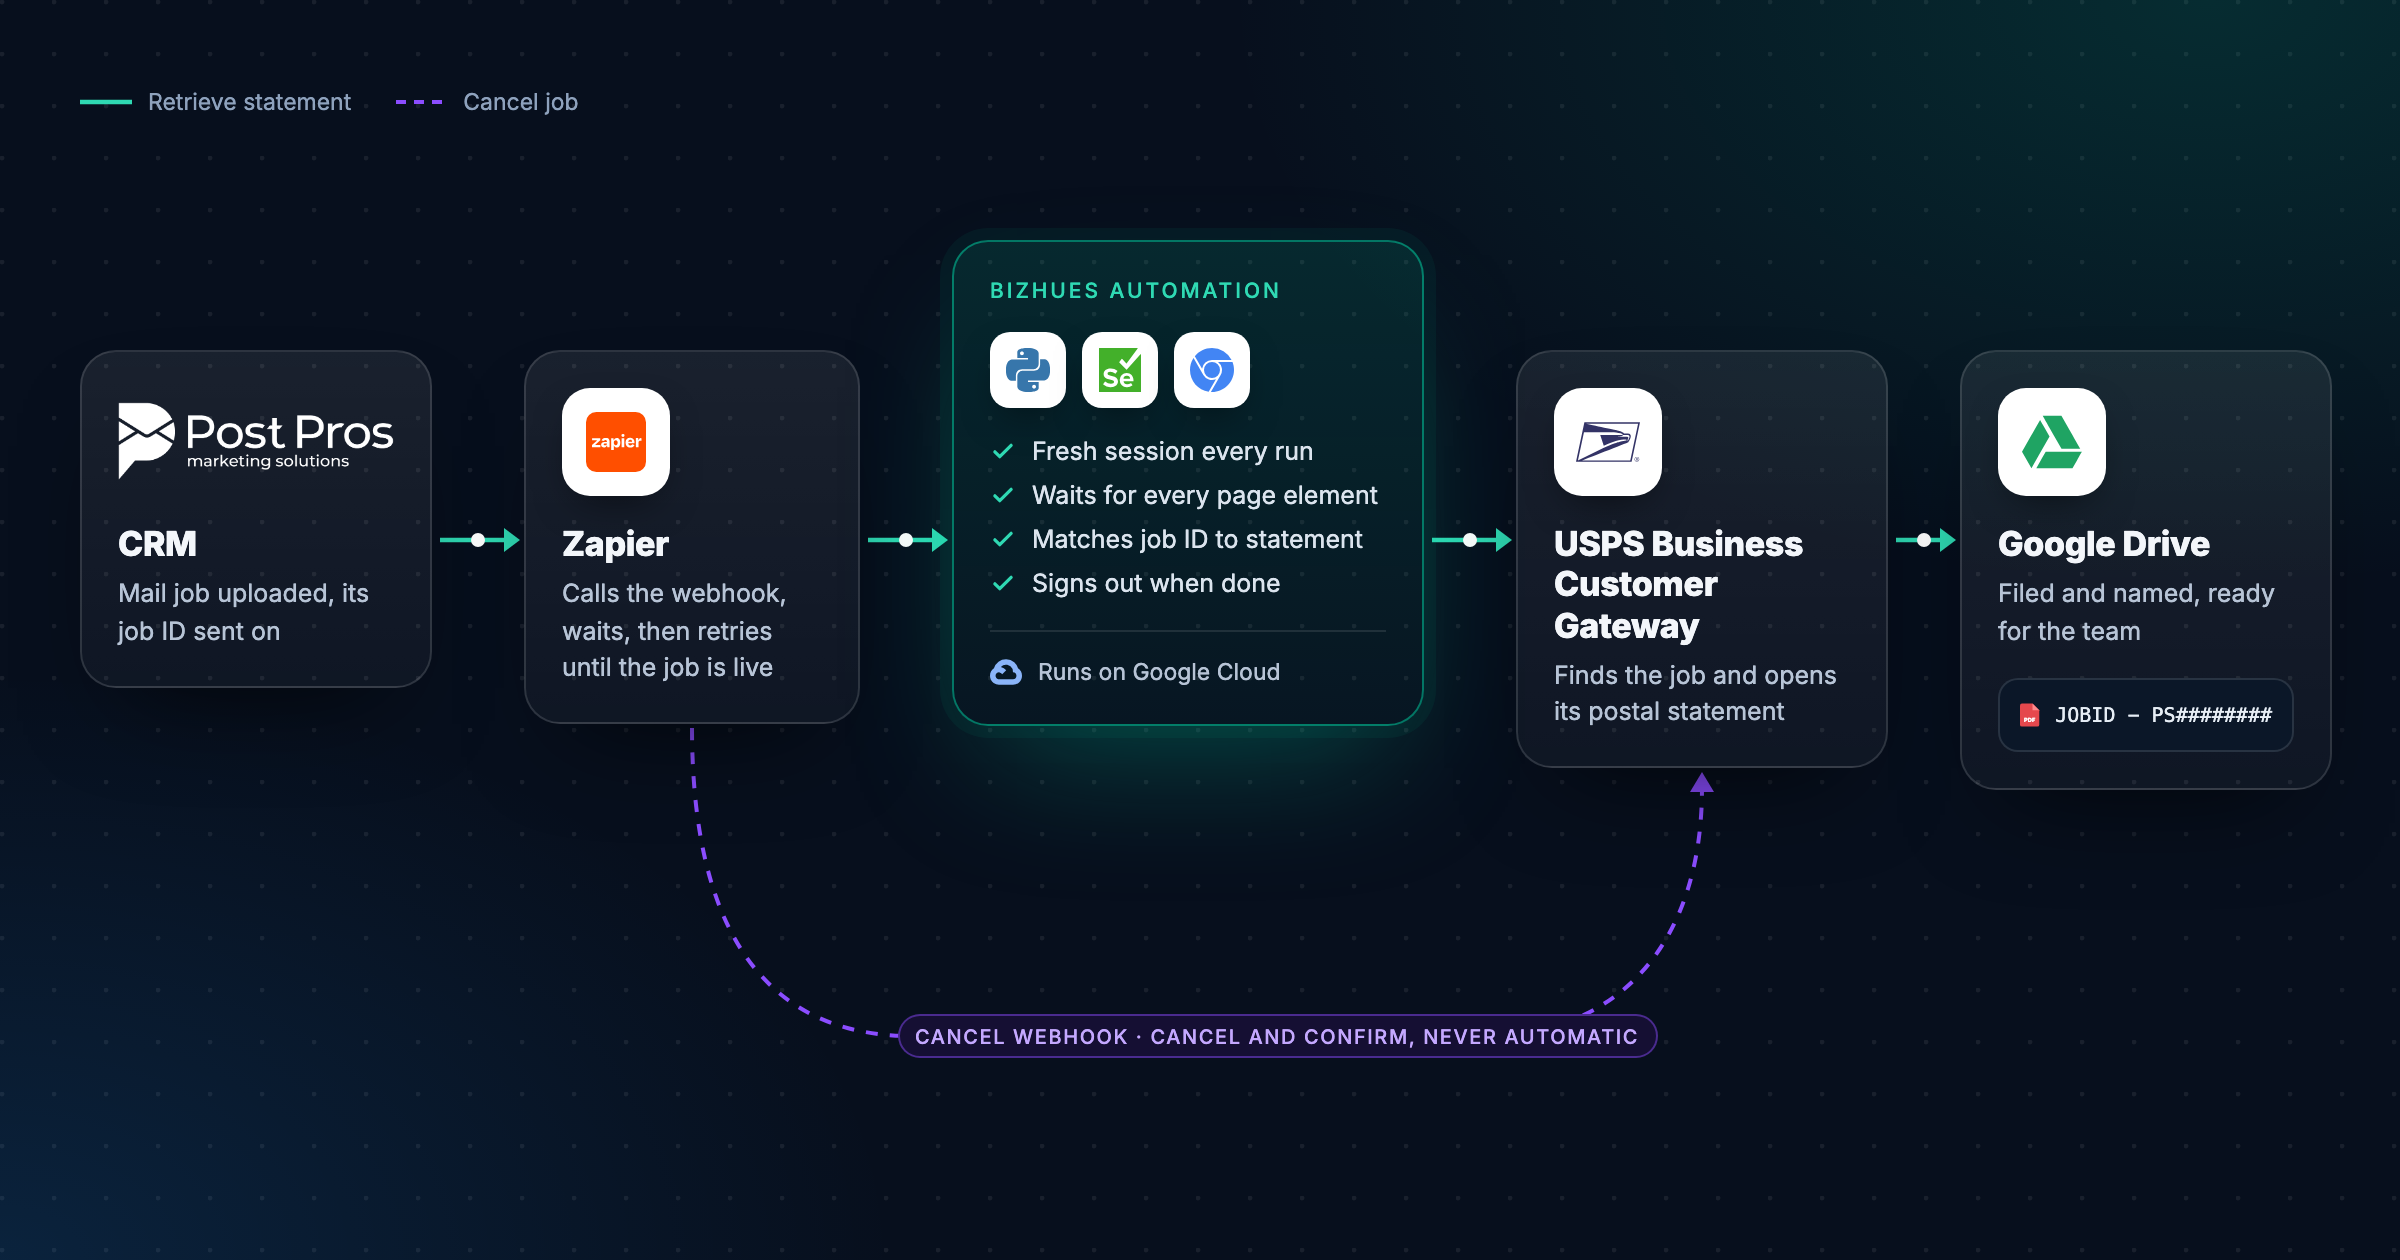Screen dimensions: 2400x1260
Task: Click the 'Matches job ID to statement' text
Action: [x=1197, y=539]
